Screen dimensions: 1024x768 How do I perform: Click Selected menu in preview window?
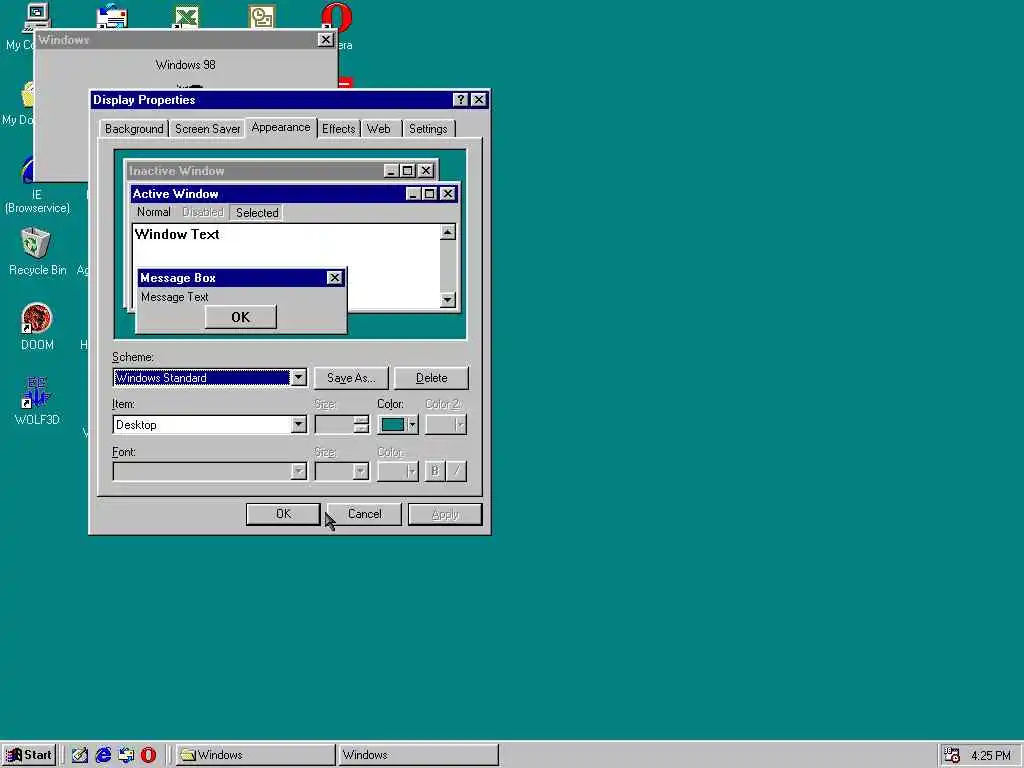pos(257,212)
